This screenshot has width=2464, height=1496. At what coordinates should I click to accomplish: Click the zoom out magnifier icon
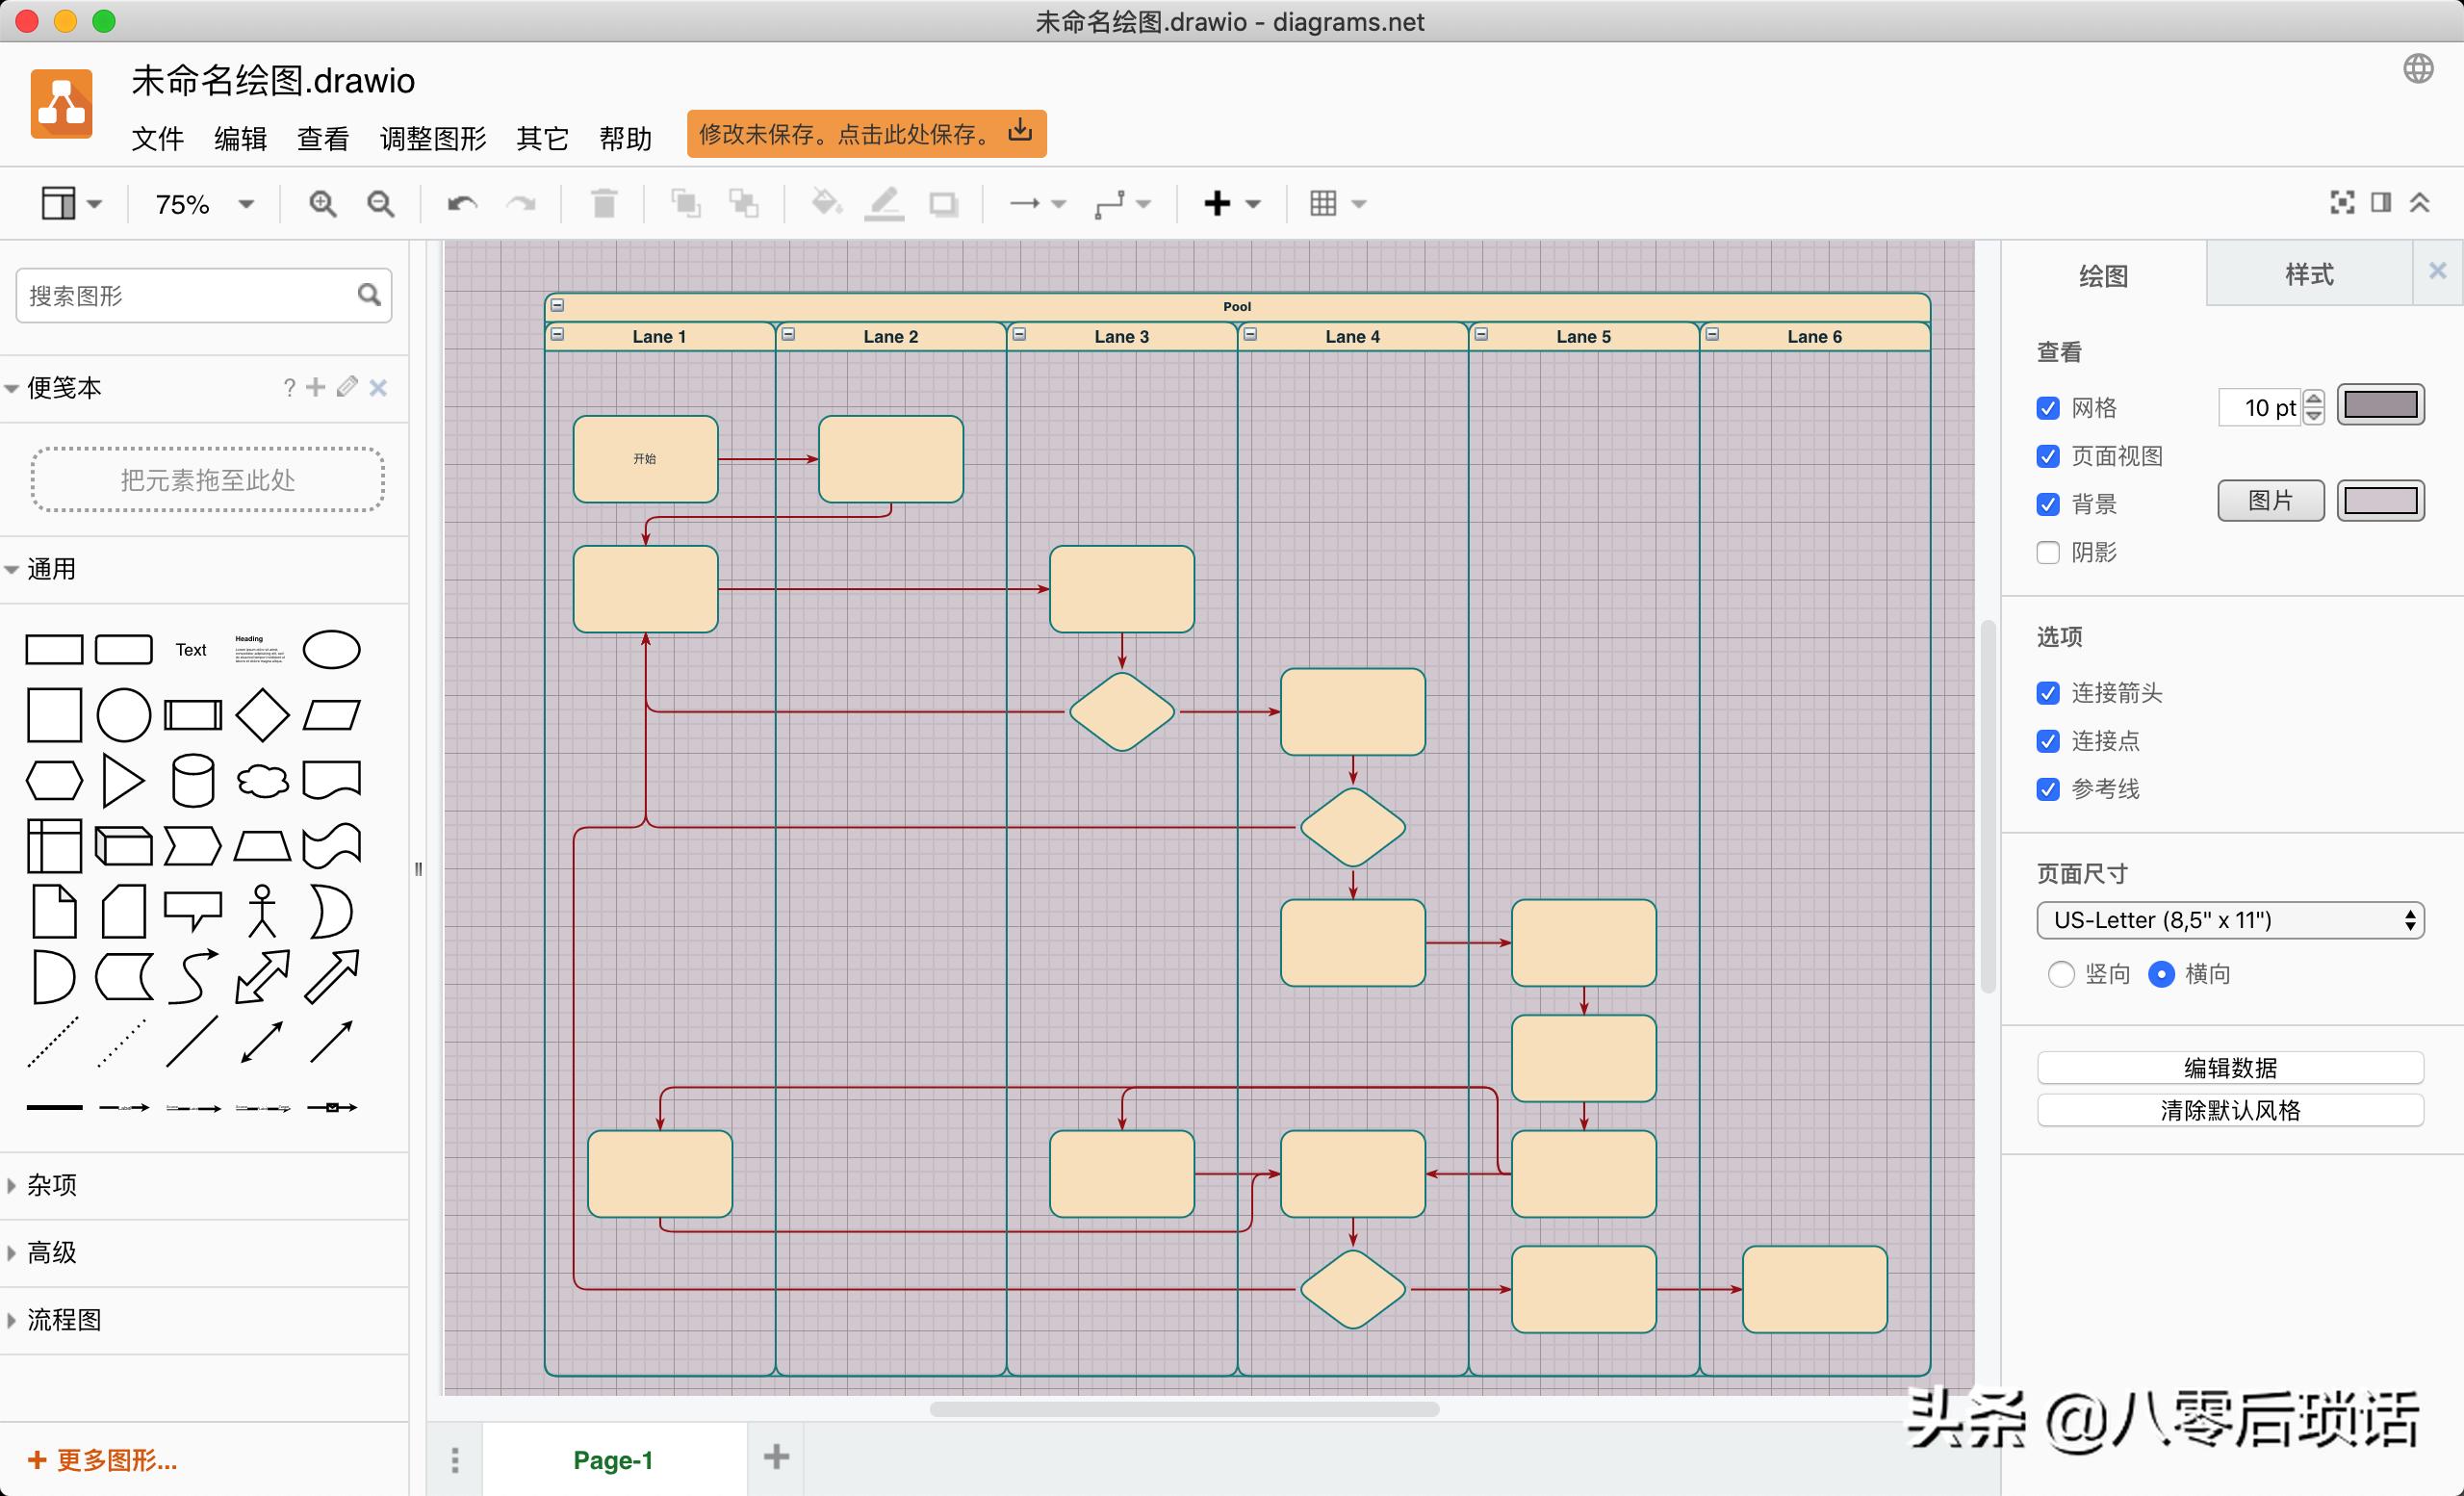[380, 204]
